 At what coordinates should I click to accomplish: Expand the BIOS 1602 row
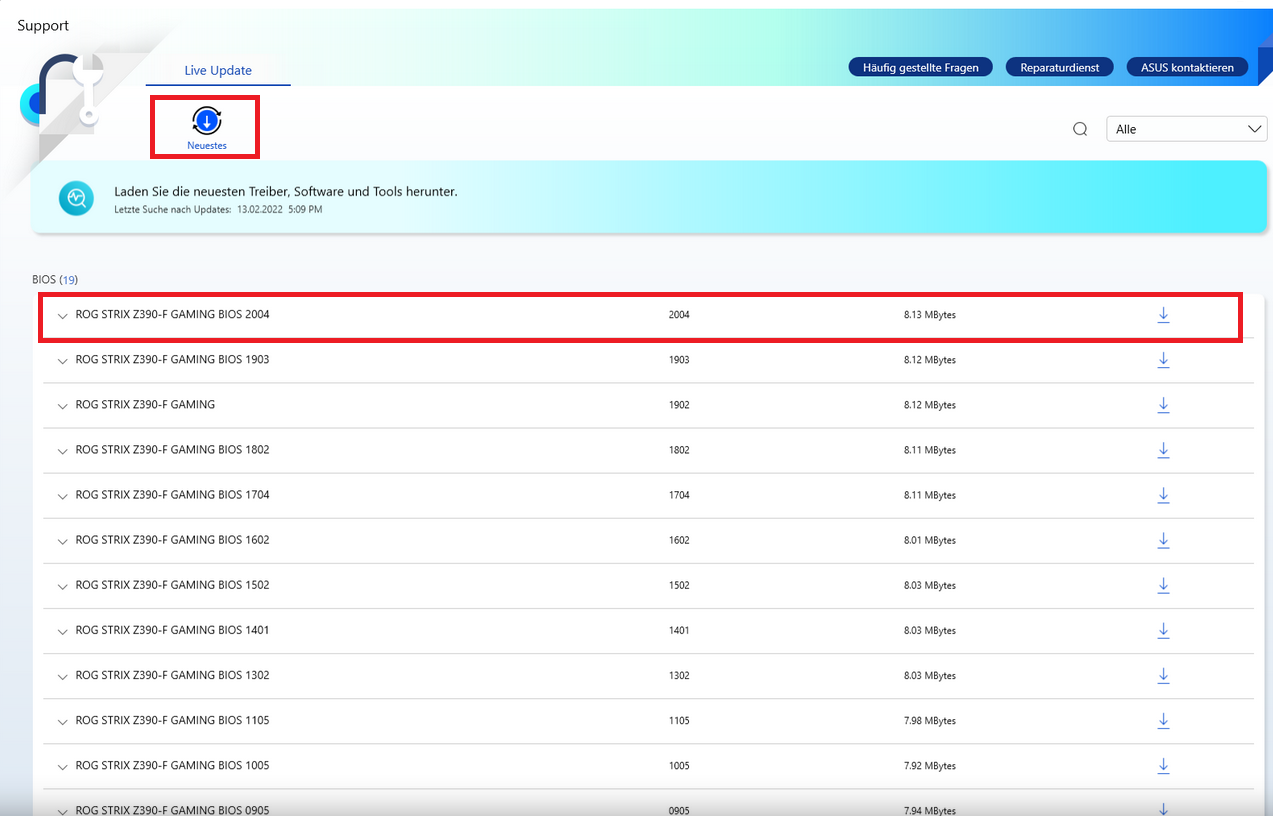pos(63,541)
